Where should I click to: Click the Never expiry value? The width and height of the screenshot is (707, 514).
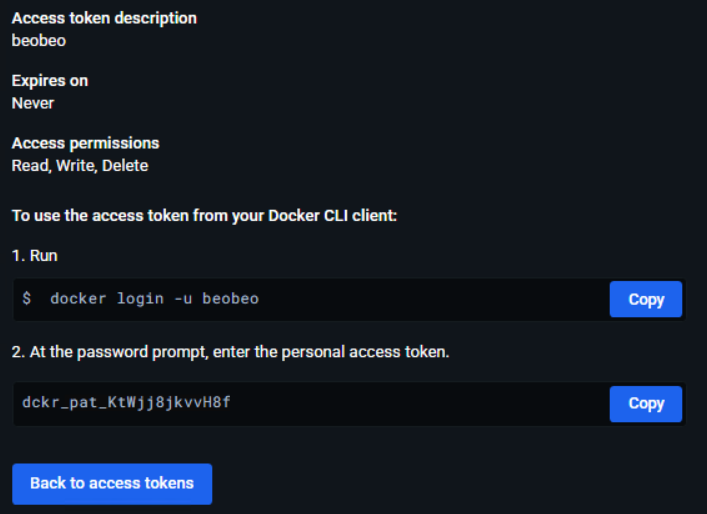33,103
